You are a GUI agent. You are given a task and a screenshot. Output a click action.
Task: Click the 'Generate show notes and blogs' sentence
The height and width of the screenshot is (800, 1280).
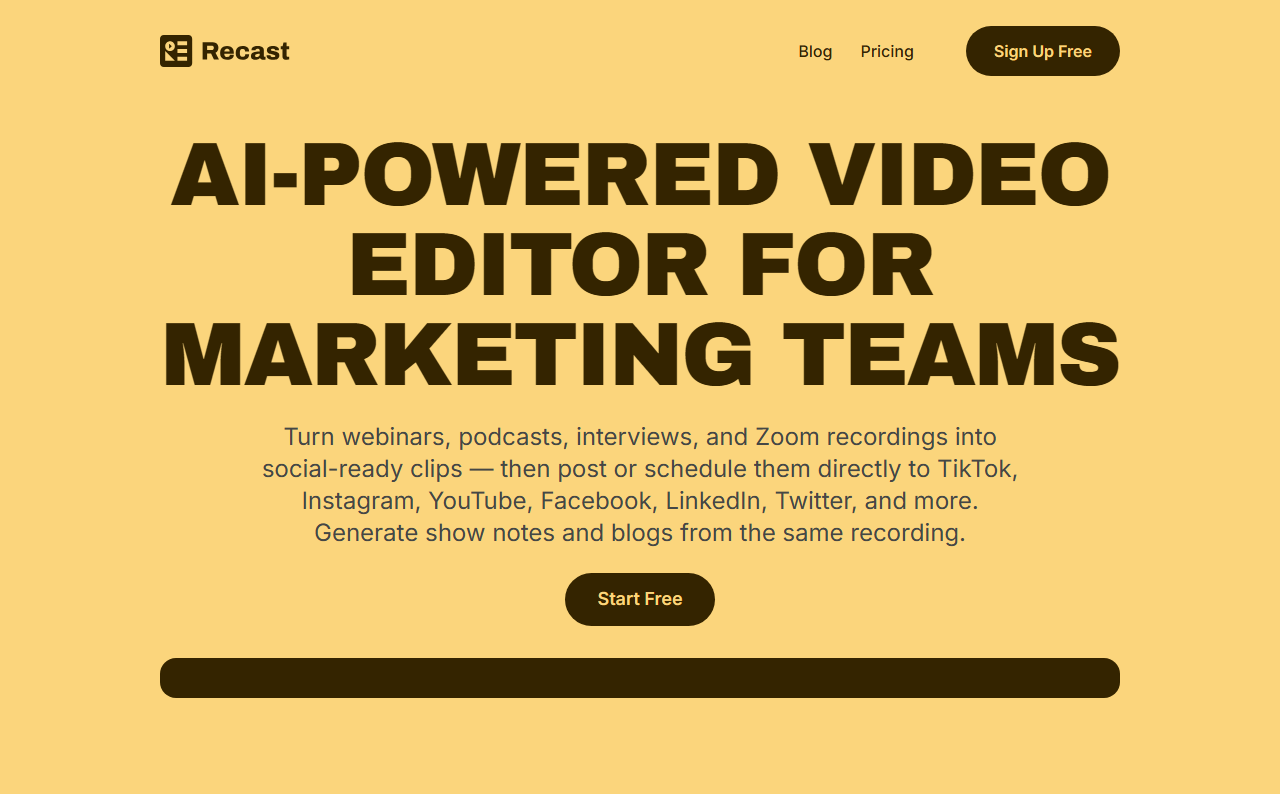point(640,533)
